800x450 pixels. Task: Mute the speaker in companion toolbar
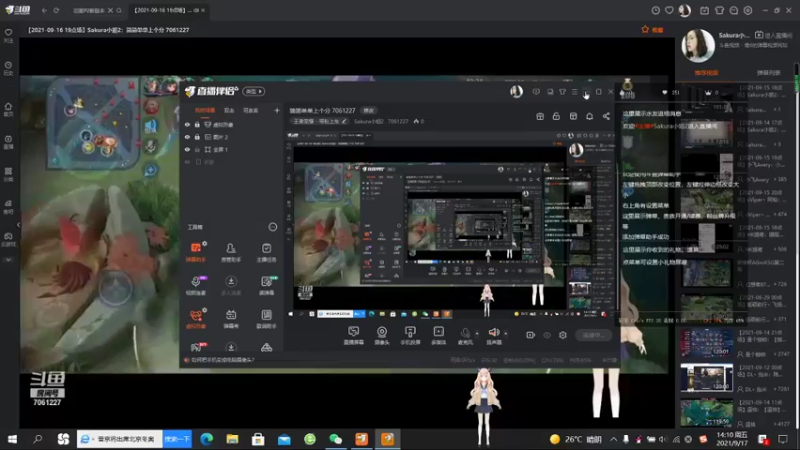tap(493, 335)
